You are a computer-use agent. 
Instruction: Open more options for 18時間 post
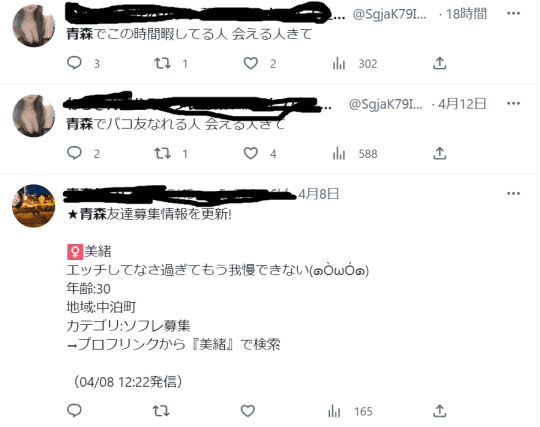click(x=513, y=13)
